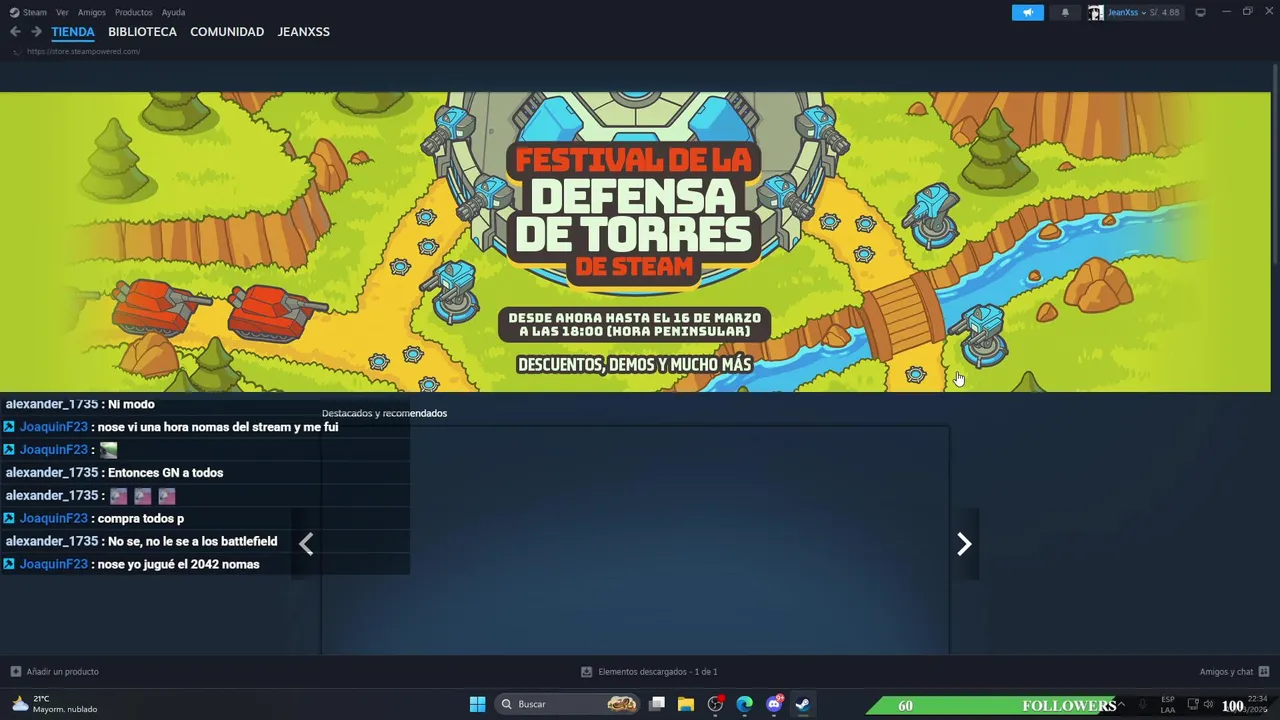Click the friends icon beside Amigos y chat

pyautogui.click(x=1264, y=672)
